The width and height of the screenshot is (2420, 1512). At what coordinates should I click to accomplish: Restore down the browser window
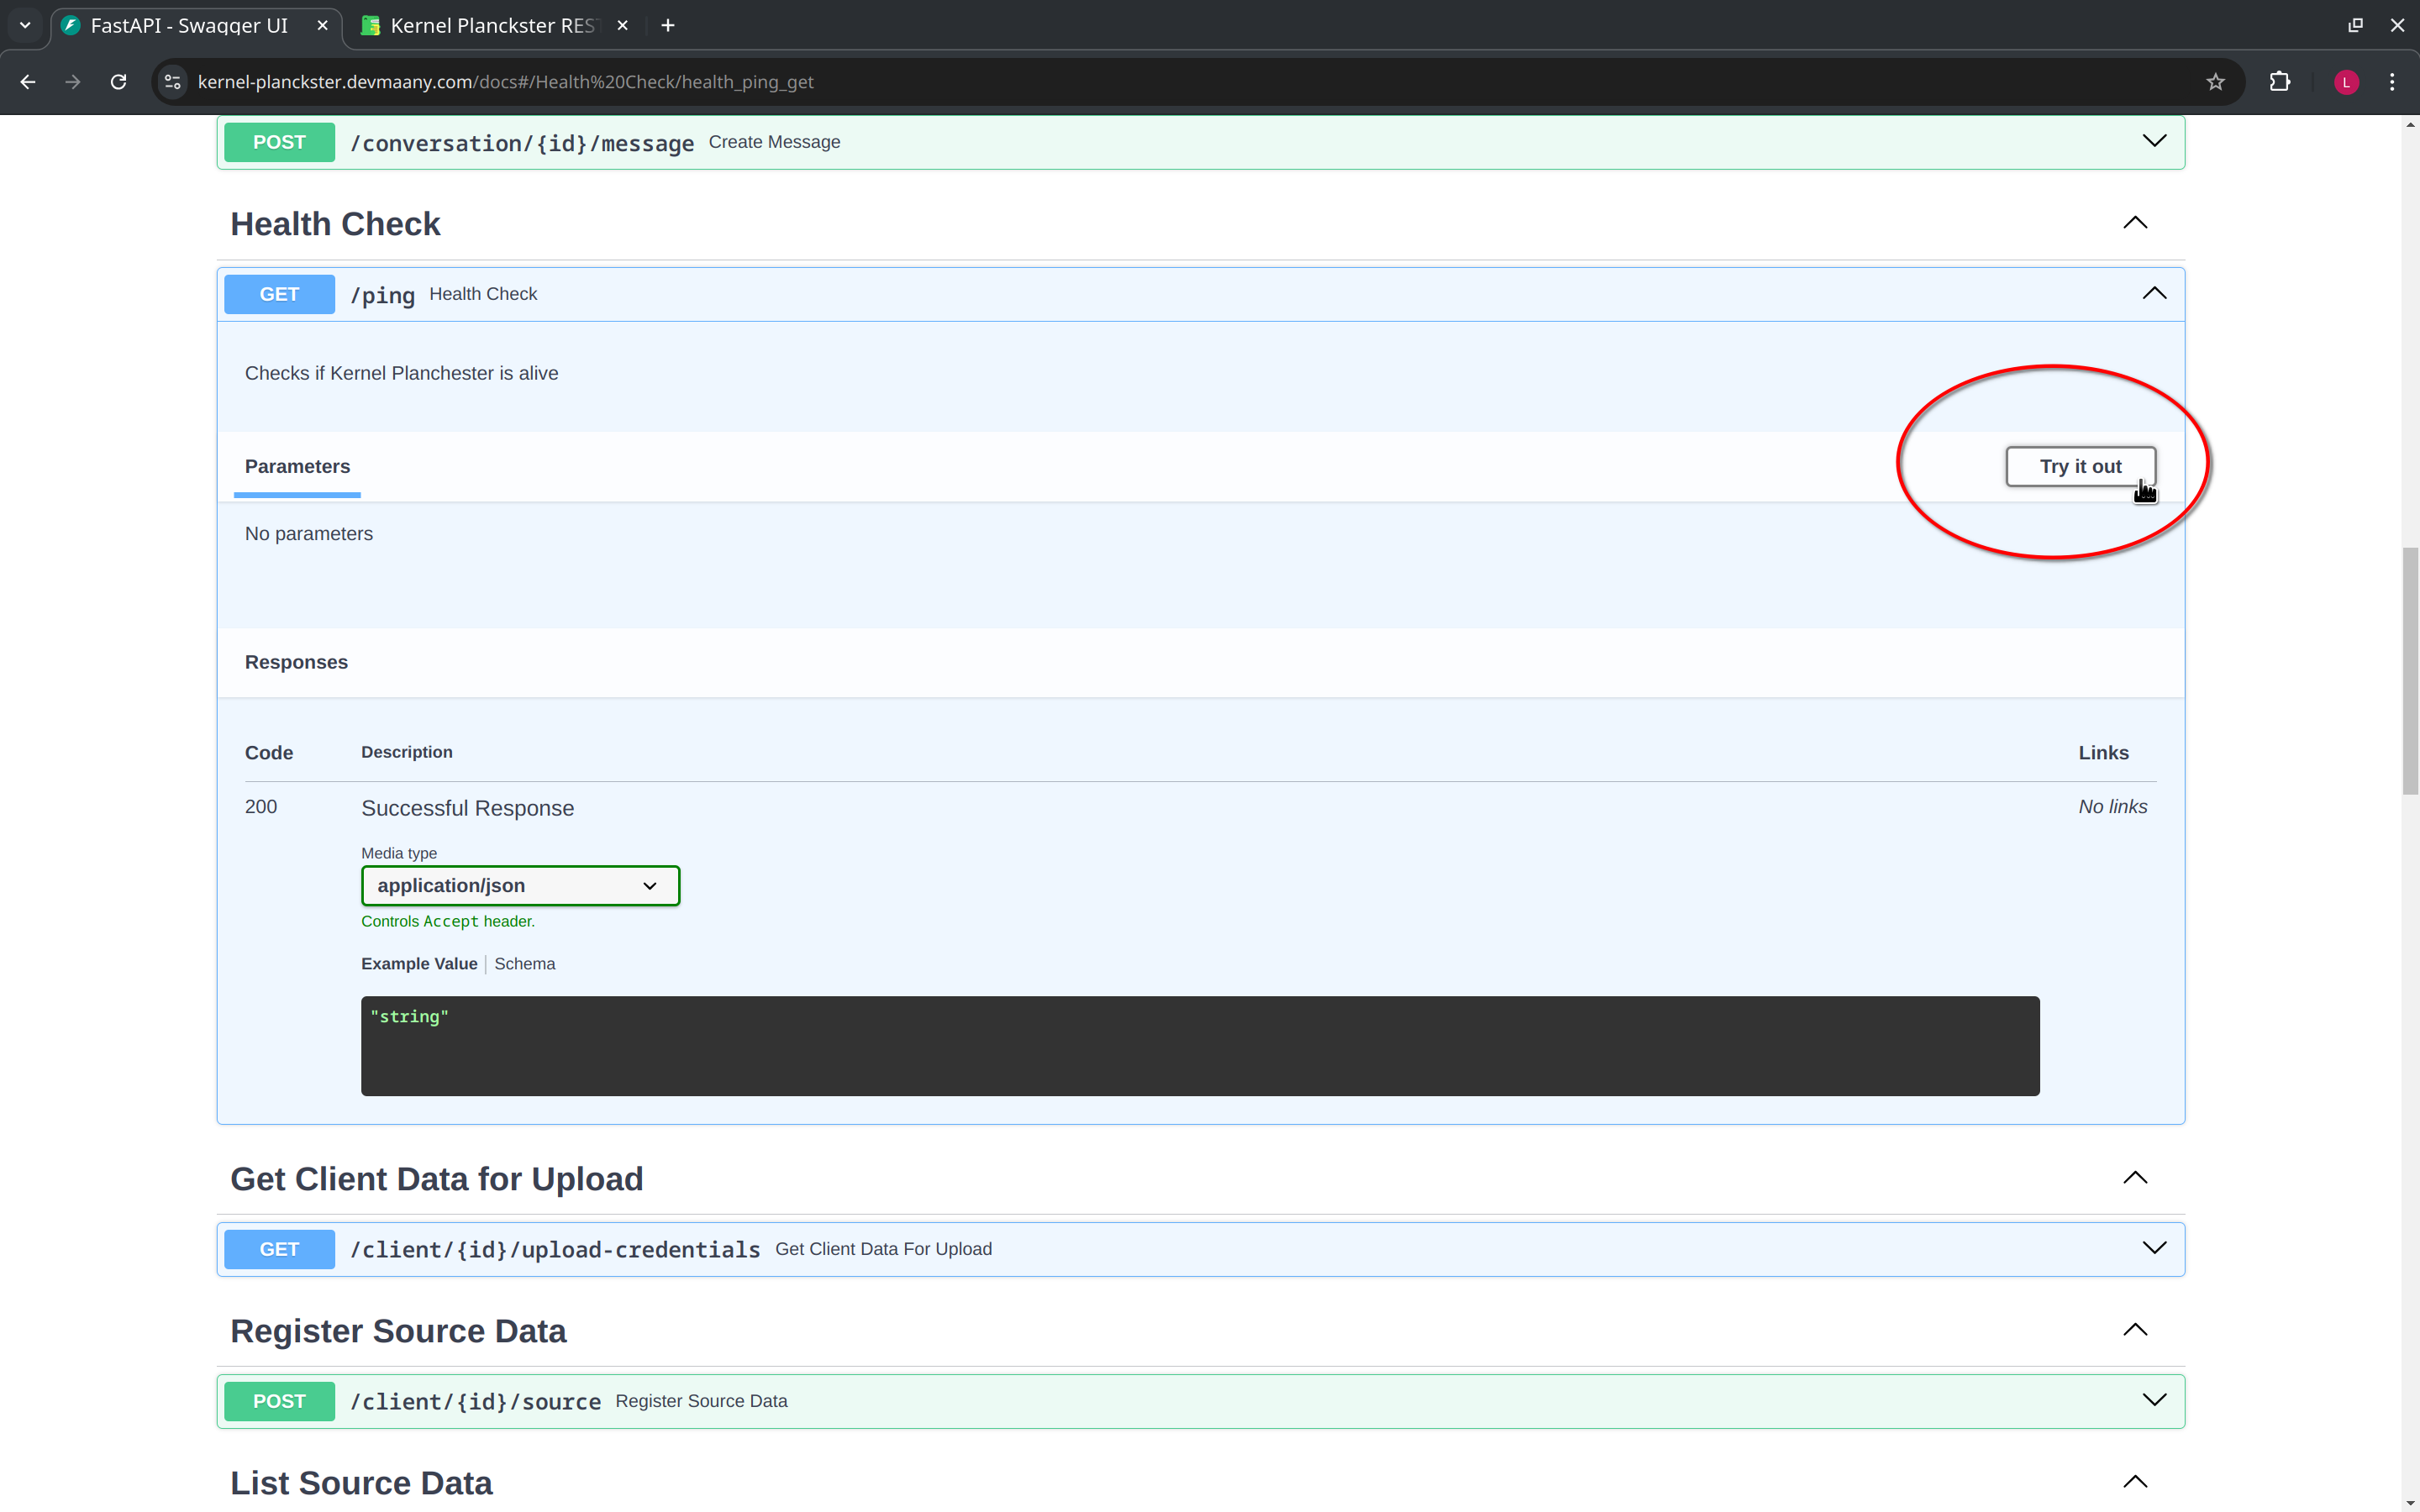2355,26
